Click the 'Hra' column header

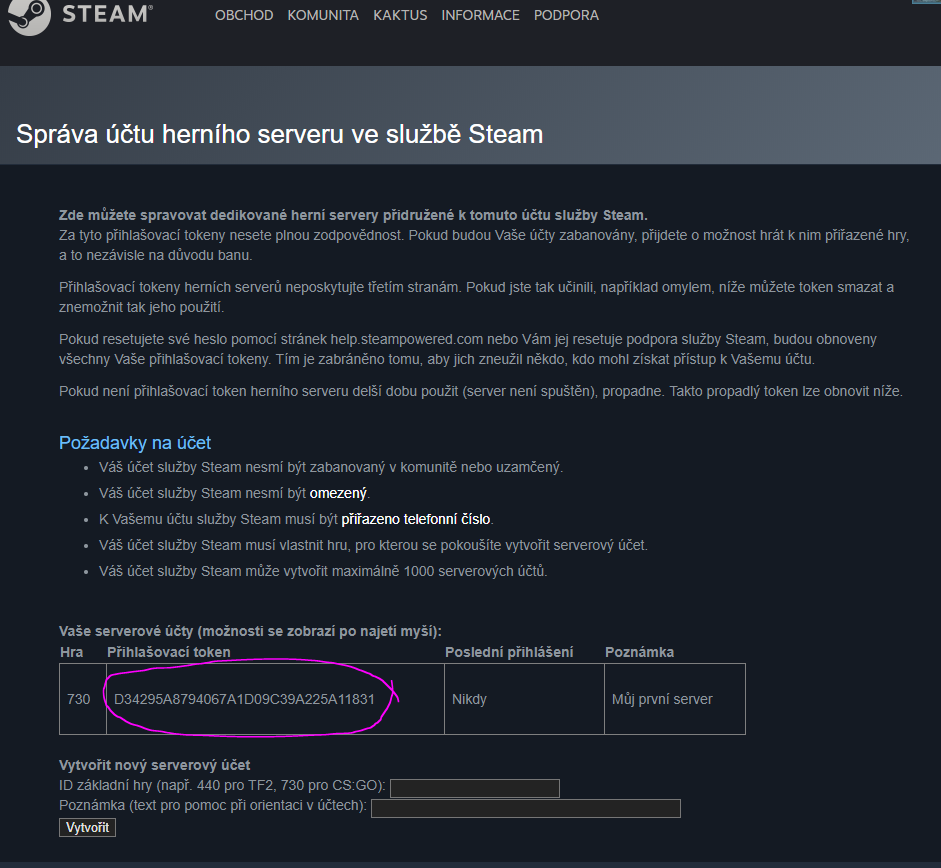[71, 652]
